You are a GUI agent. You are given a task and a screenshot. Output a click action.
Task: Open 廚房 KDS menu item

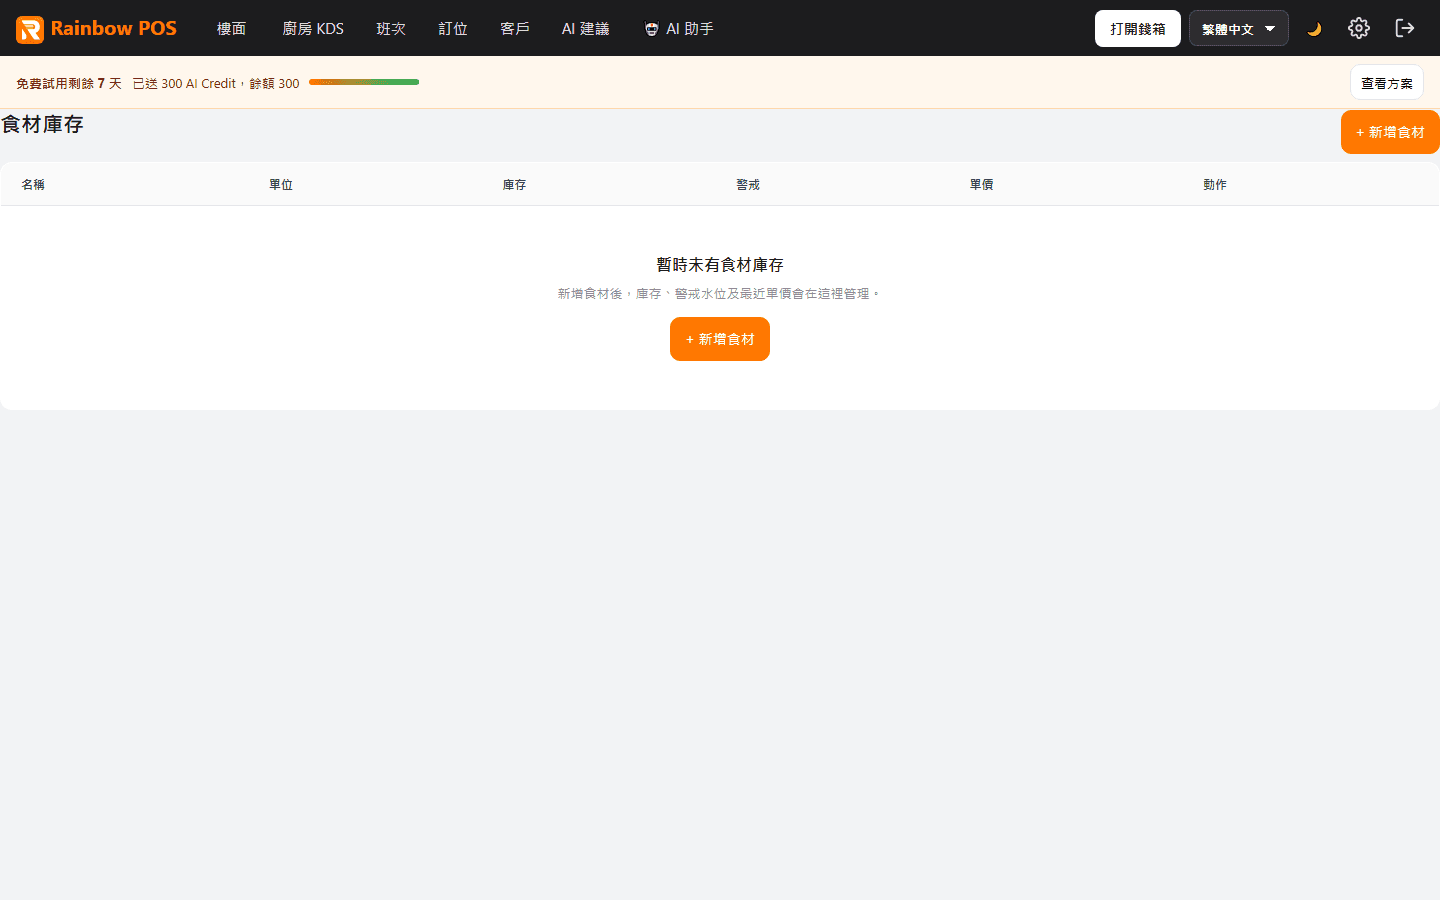coord(313,29)
